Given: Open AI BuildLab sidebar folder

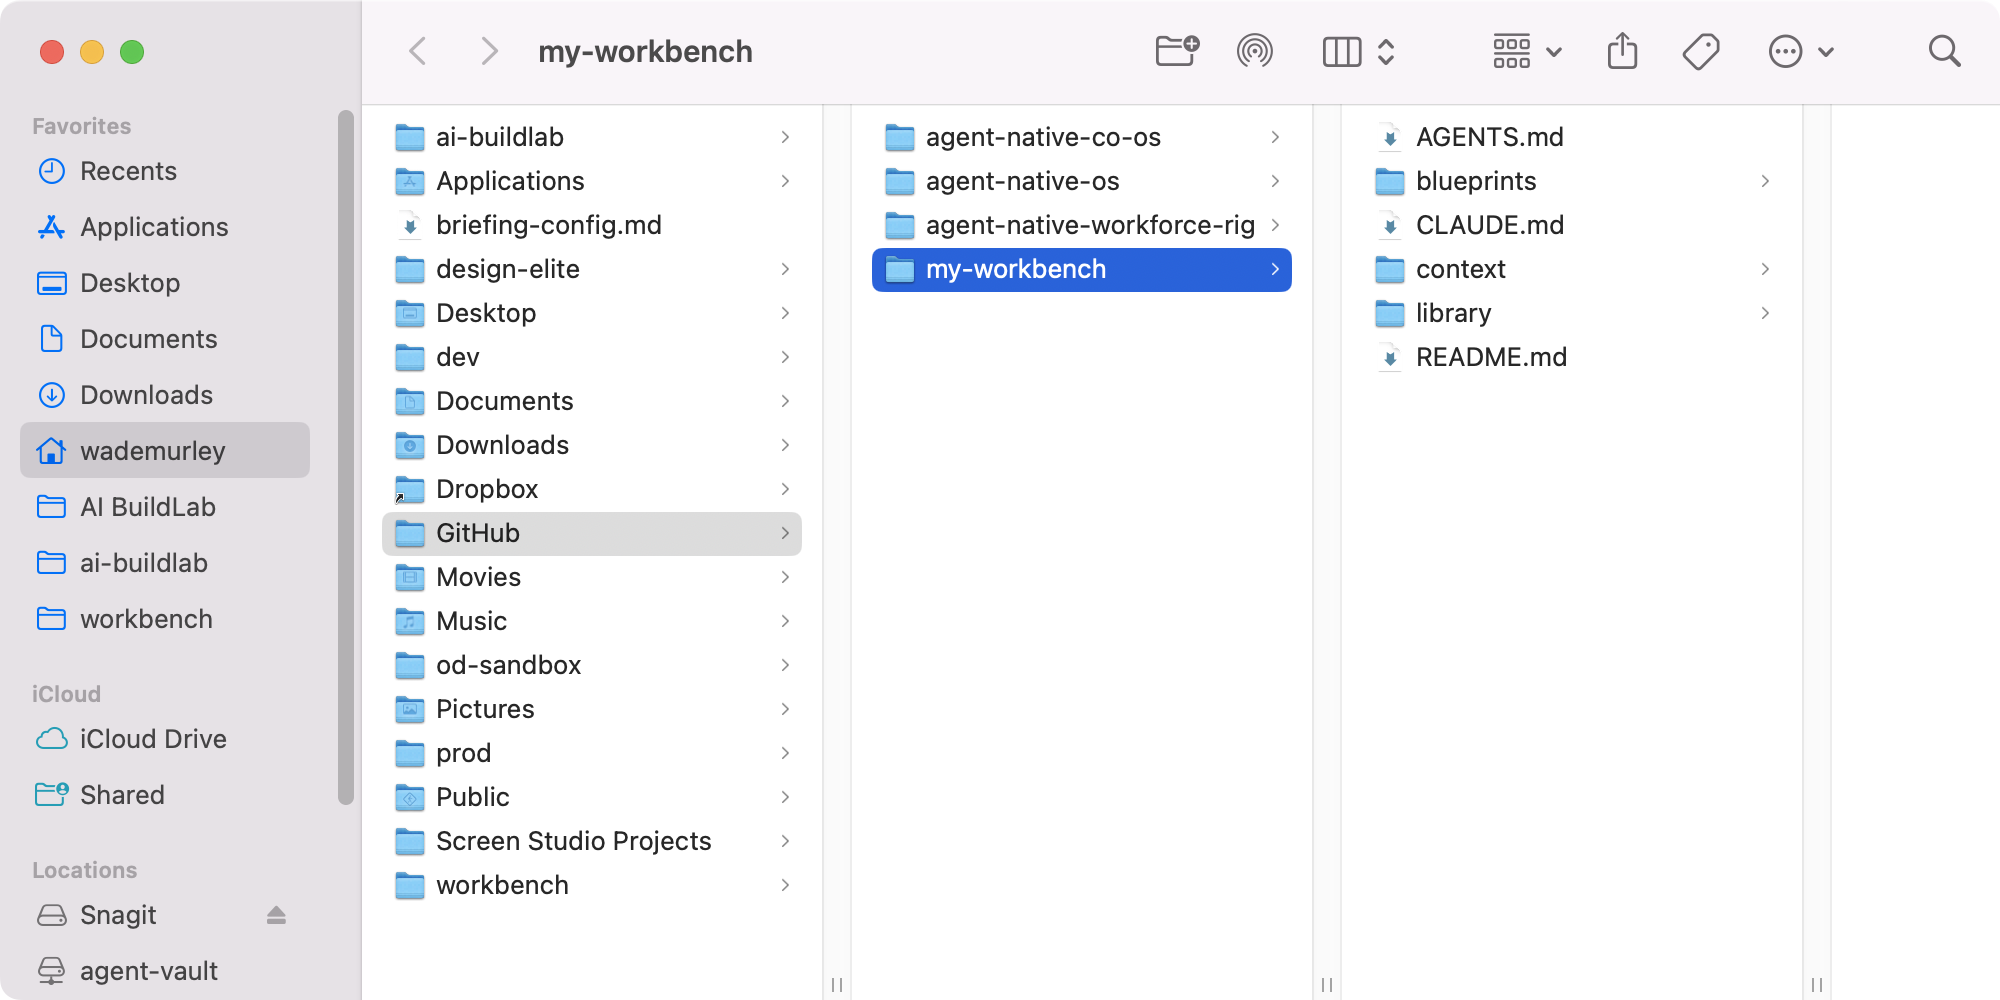Looking at the screenshot, I should (165, 507).
